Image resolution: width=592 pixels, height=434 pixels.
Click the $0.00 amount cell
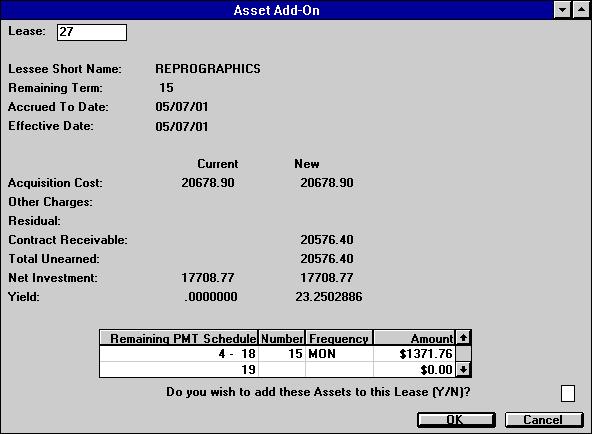(x=414, y=369)
